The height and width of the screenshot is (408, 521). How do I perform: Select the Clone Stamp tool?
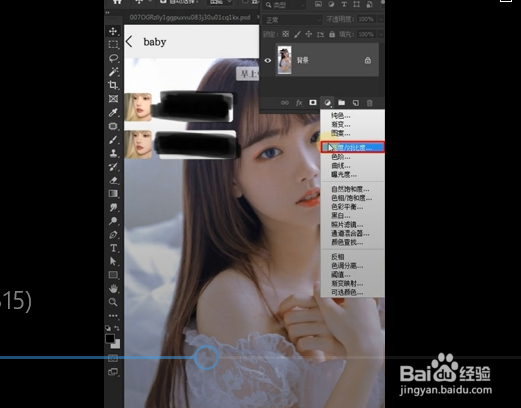click(113, 153)
